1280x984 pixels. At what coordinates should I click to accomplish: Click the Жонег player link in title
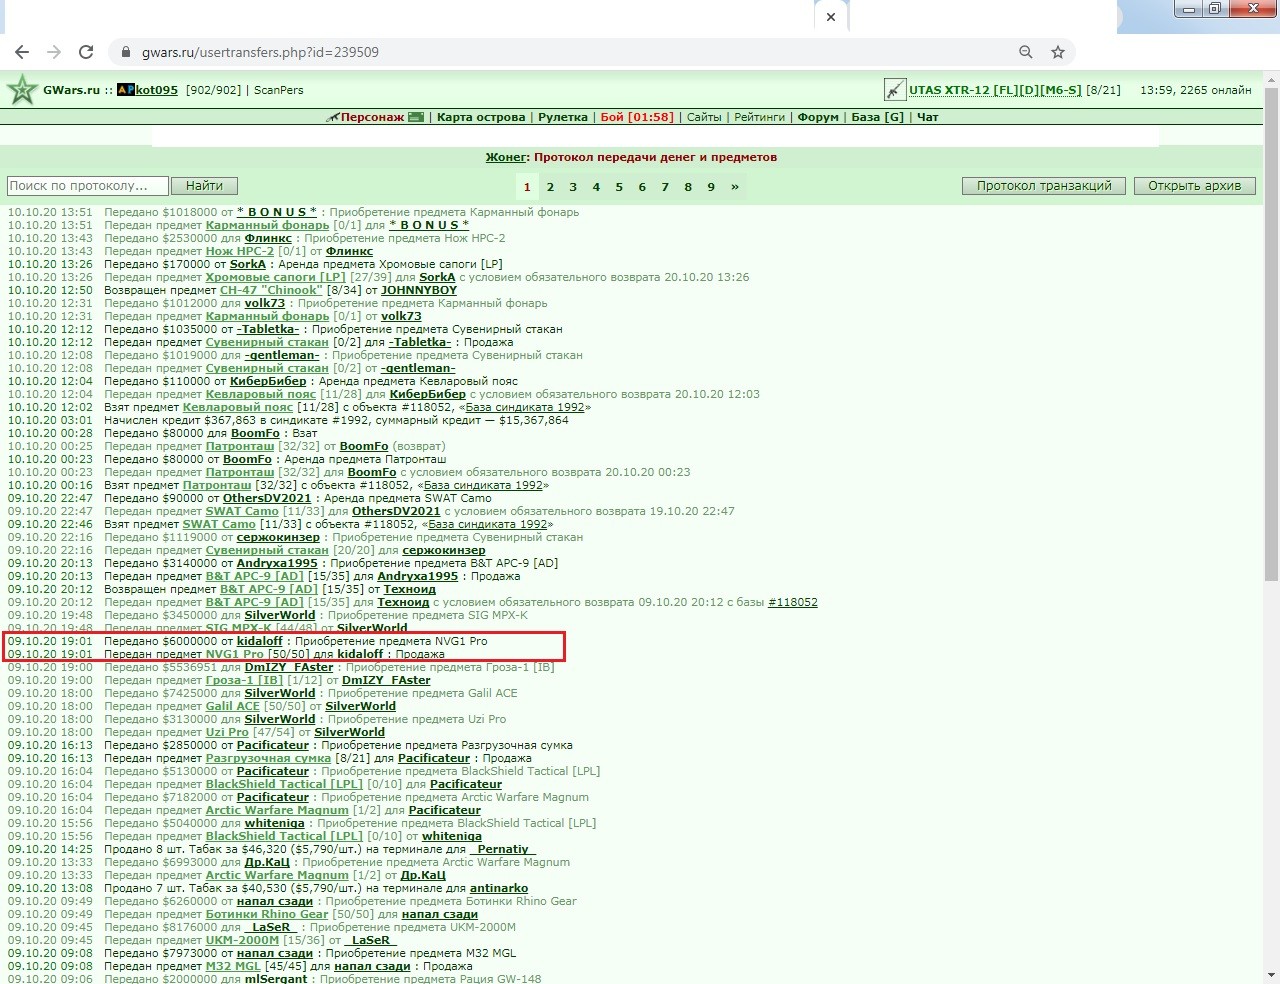(506, 157)
